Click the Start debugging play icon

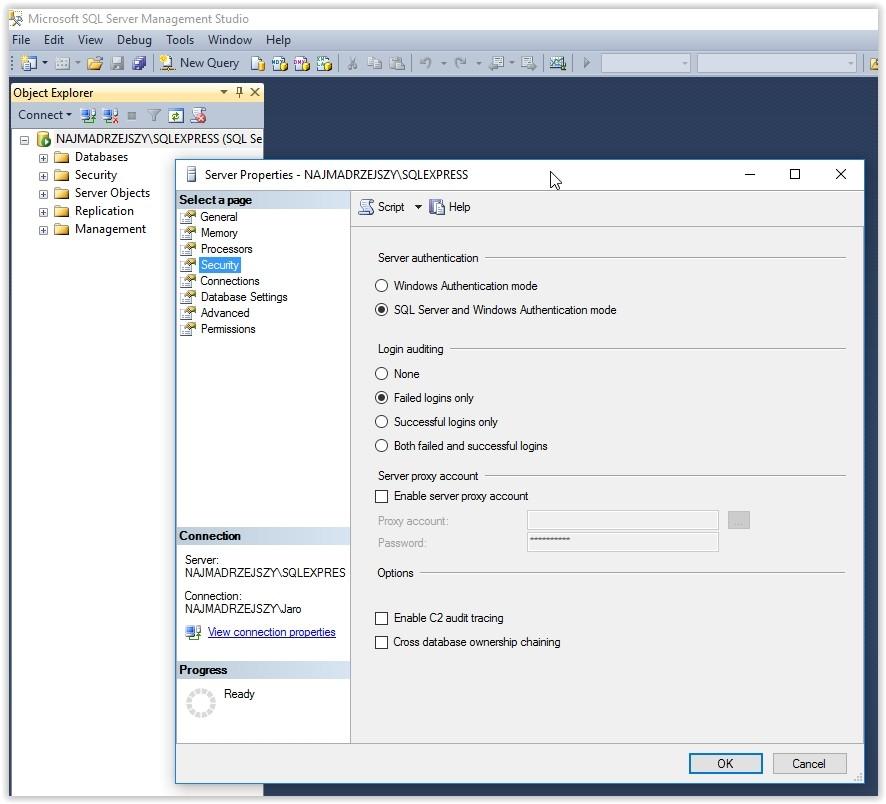tap(587, 63)
